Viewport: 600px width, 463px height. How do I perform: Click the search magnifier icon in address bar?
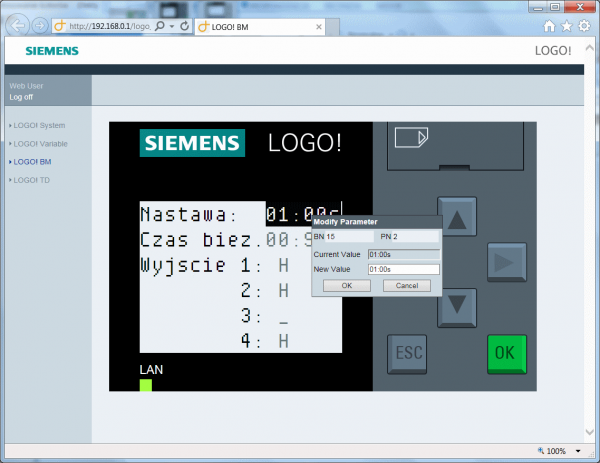click(160, 26)
